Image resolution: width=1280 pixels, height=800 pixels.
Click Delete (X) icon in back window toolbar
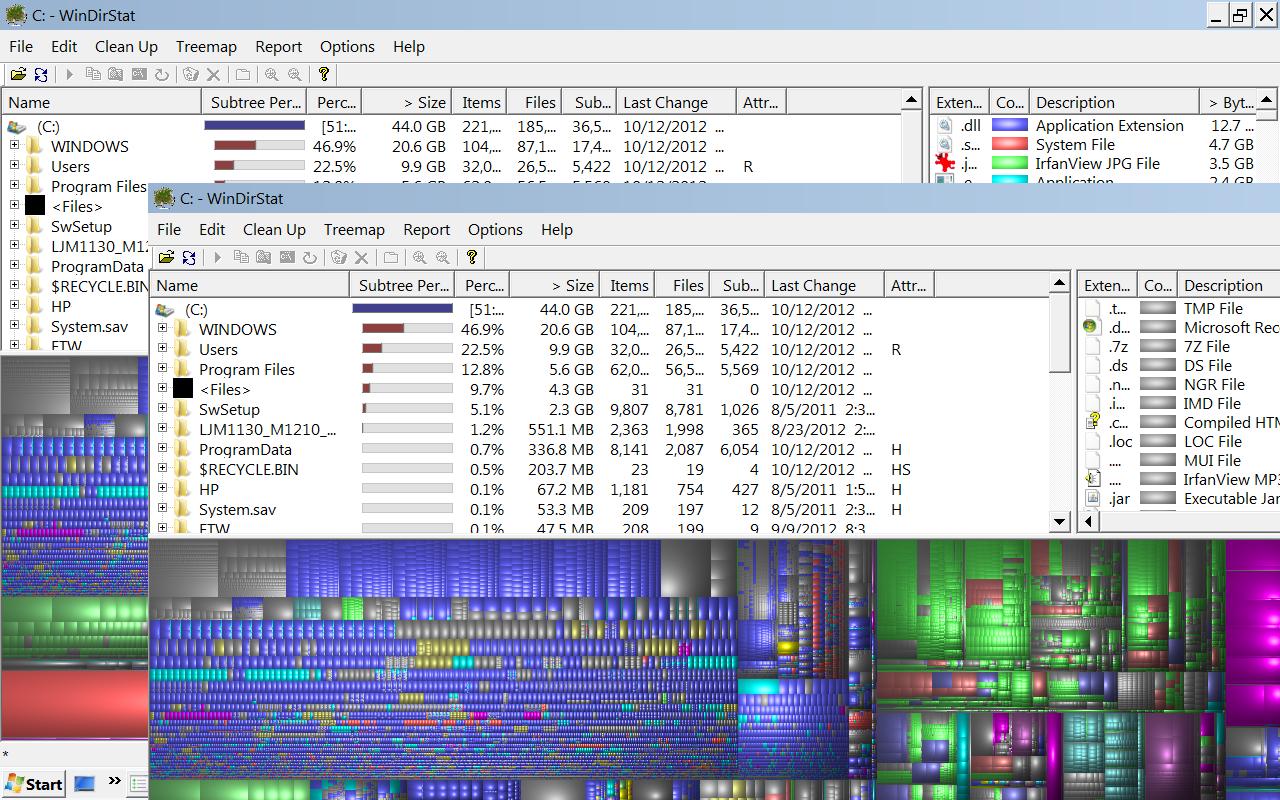[214, 74]
